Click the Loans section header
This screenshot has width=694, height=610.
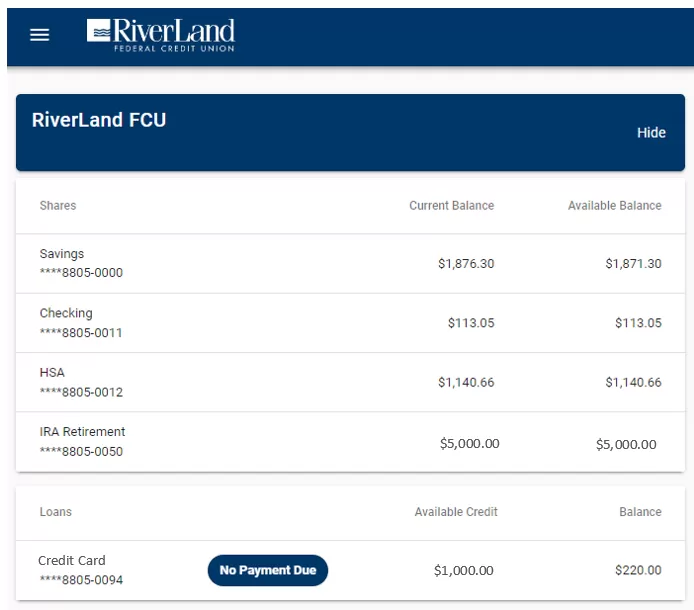pyautogui.click(x=56, y=512)
